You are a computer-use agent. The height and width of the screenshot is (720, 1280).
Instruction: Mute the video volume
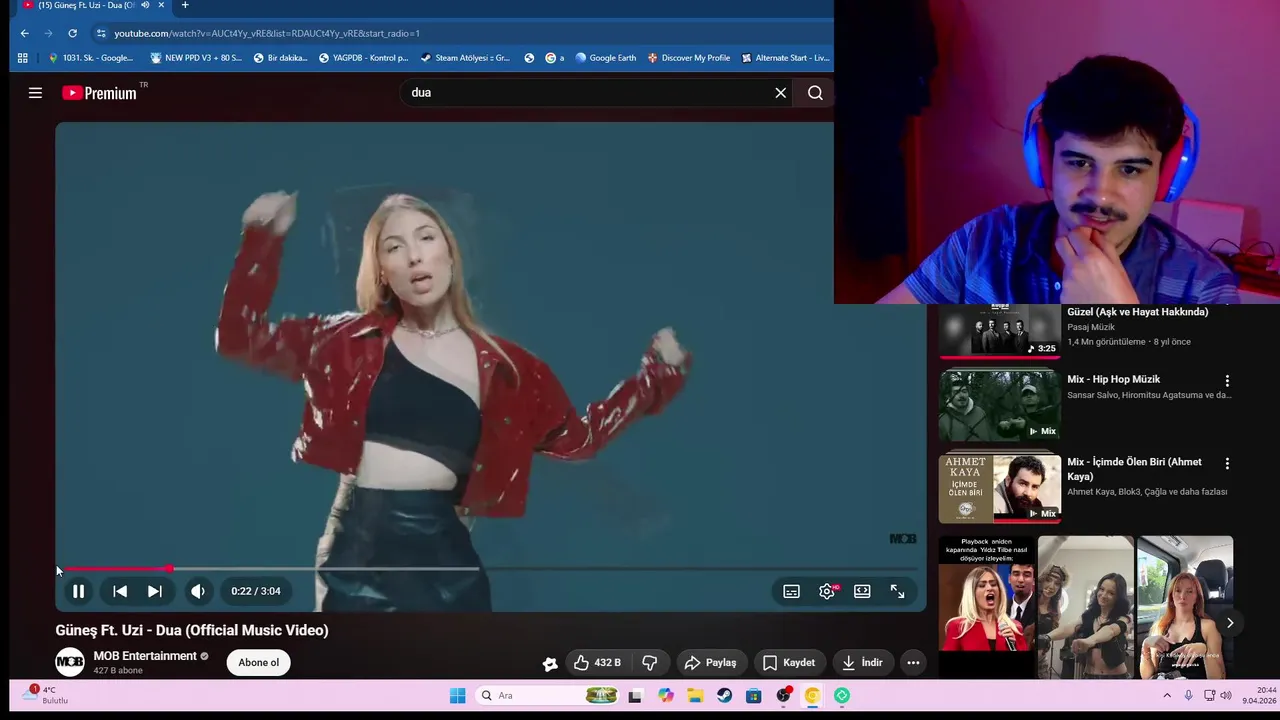pyautogui.click(x=198, y=591)
